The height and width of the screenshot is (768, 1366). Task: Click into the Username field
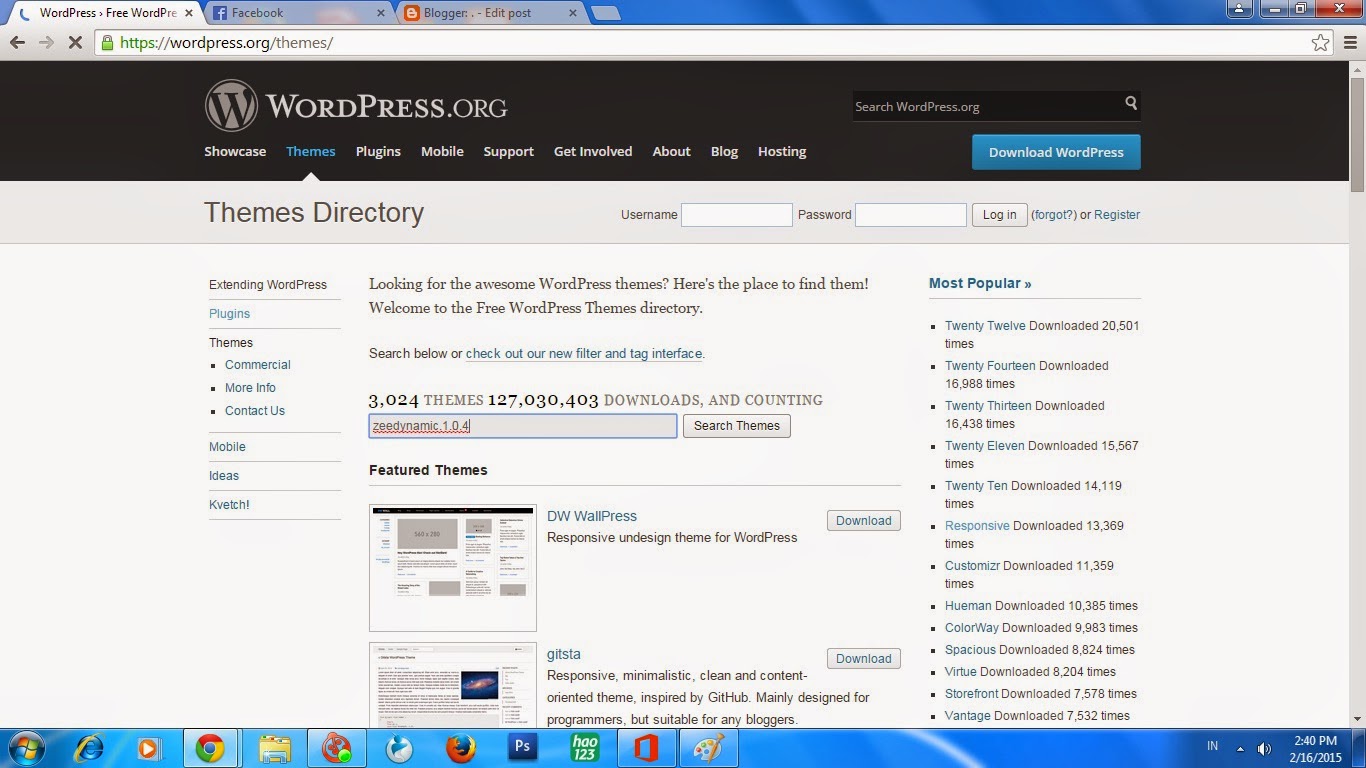[737, 215]
